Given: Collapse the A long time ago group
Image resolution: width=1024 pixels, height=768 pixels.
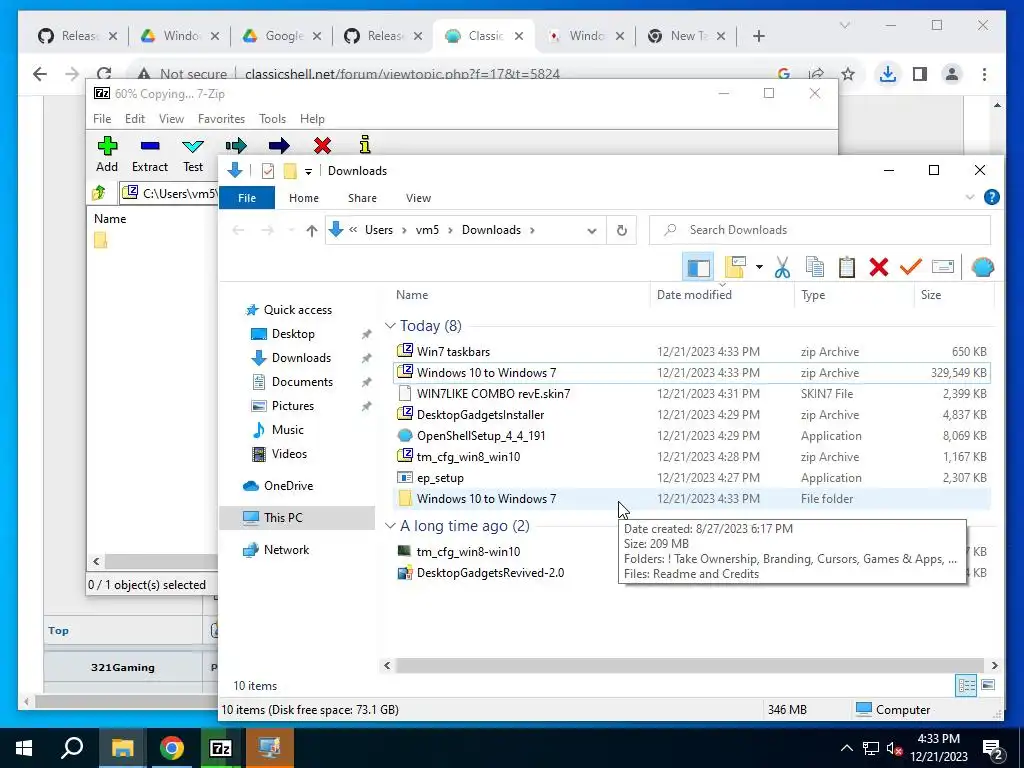Looking at the screenshot, I should 390,526.
